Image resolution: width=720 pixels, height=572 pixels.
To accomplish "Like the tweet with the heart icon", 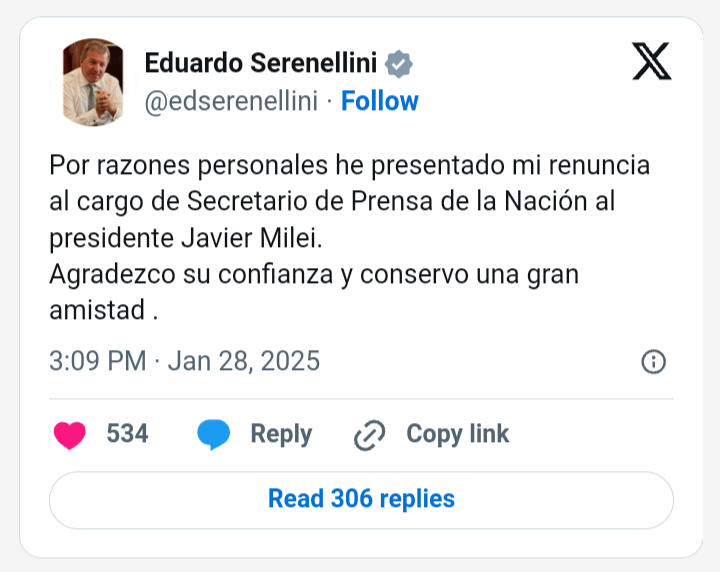I will [x=69, y=434].
